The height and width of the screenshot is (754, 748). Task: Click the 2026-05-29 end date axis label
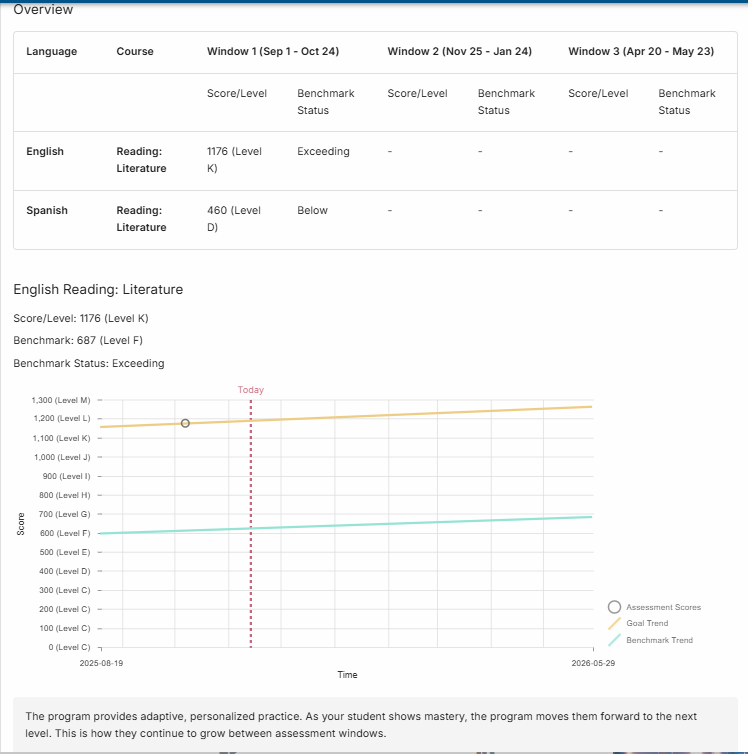pos(593,662)
